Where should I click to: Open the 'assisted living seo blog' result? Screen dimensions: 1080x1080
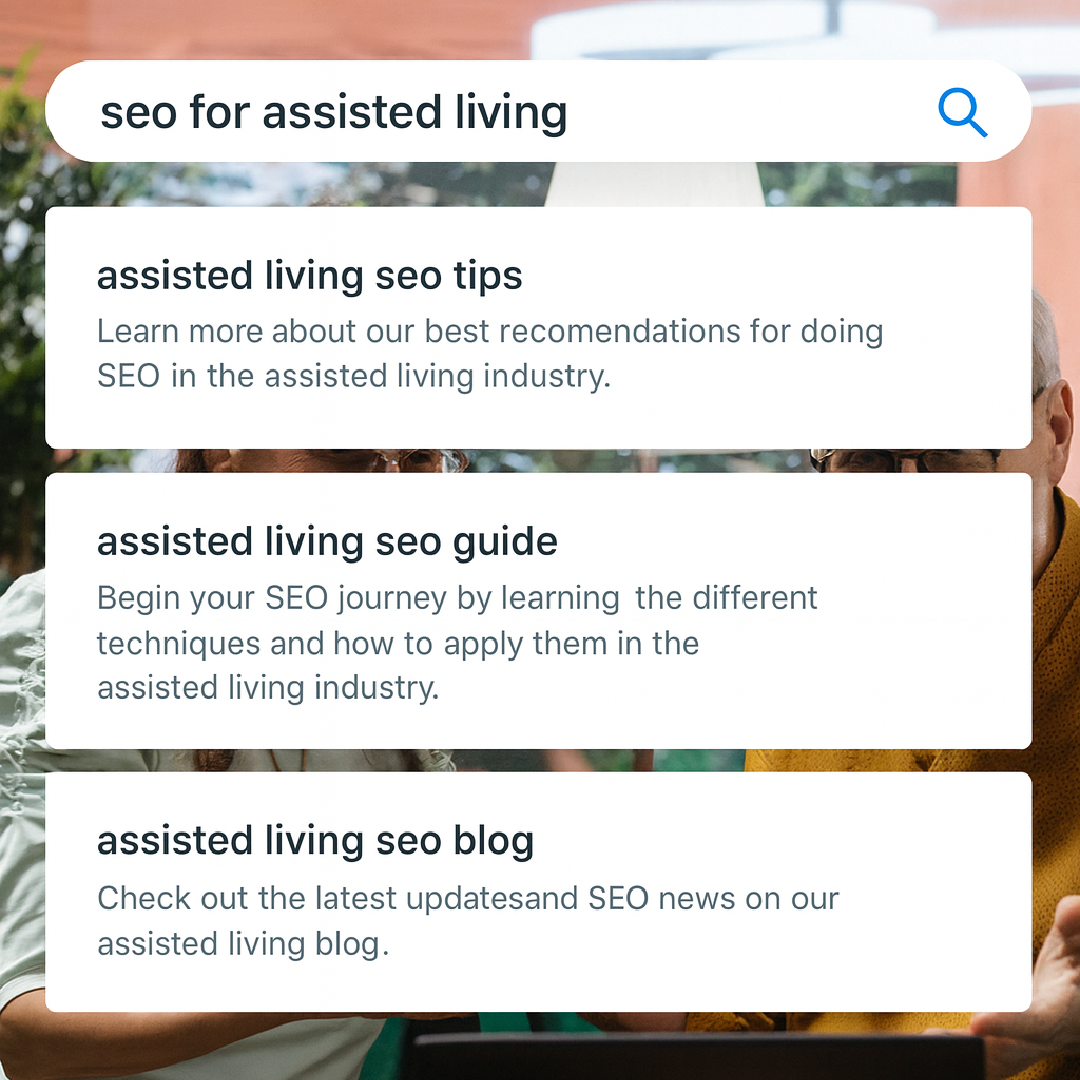[x=315, y=841]
